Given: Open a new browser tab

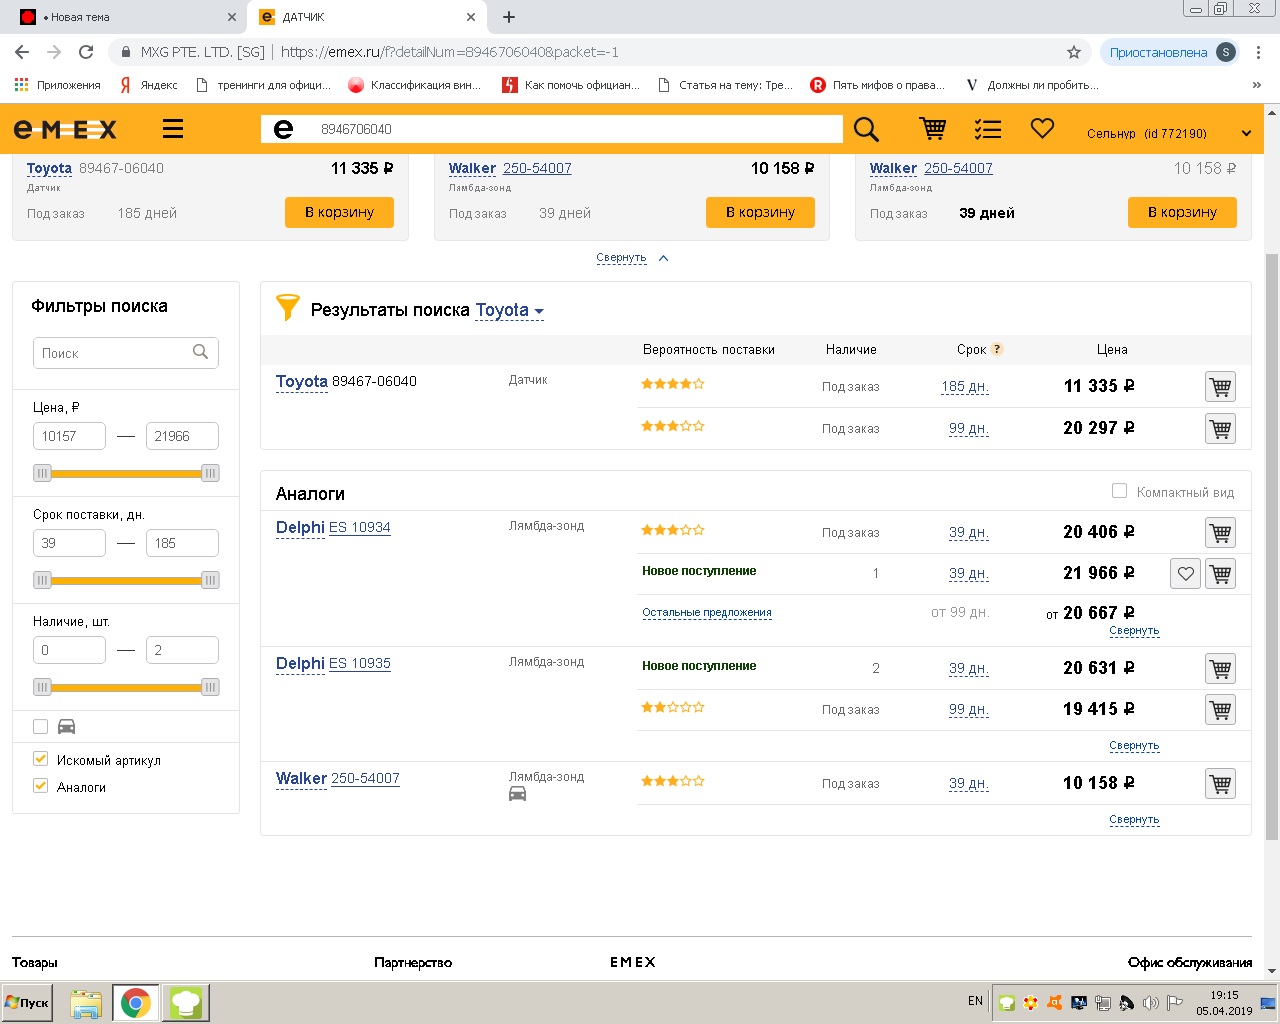Looking at the screenshot, I should 509,17.
